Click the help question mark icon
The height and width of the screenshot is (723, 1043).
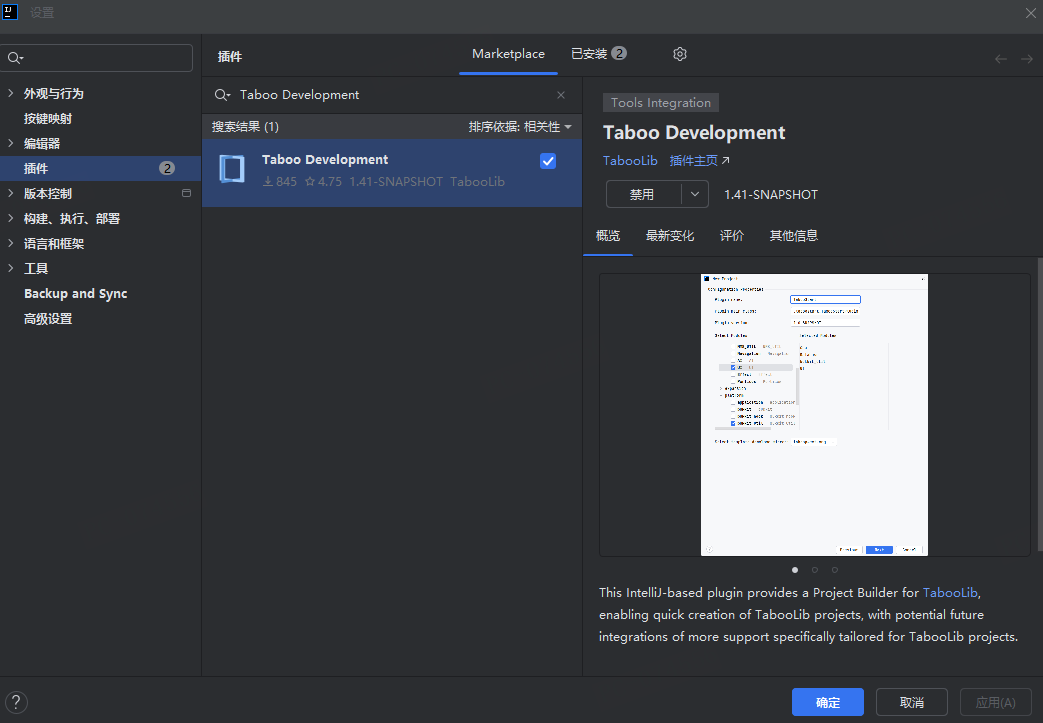coord(16,702)
